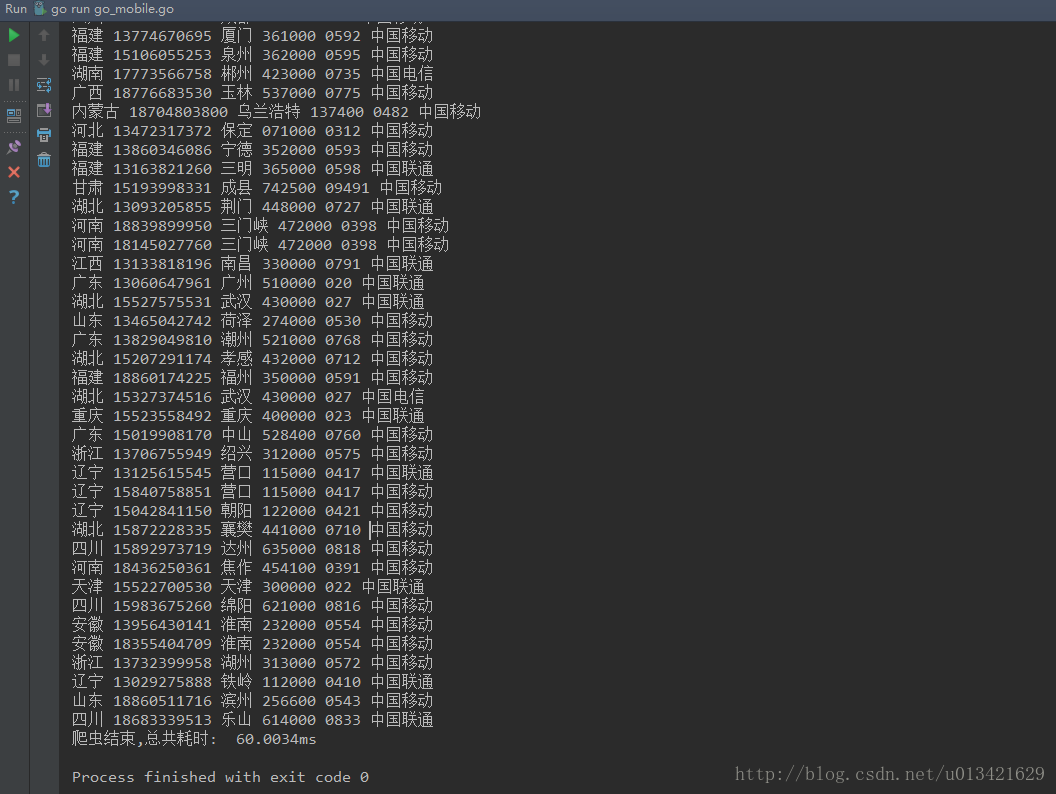Click line with number 13125615545
Viewport: 1056px width, 794px height.
tap(252, 473)
